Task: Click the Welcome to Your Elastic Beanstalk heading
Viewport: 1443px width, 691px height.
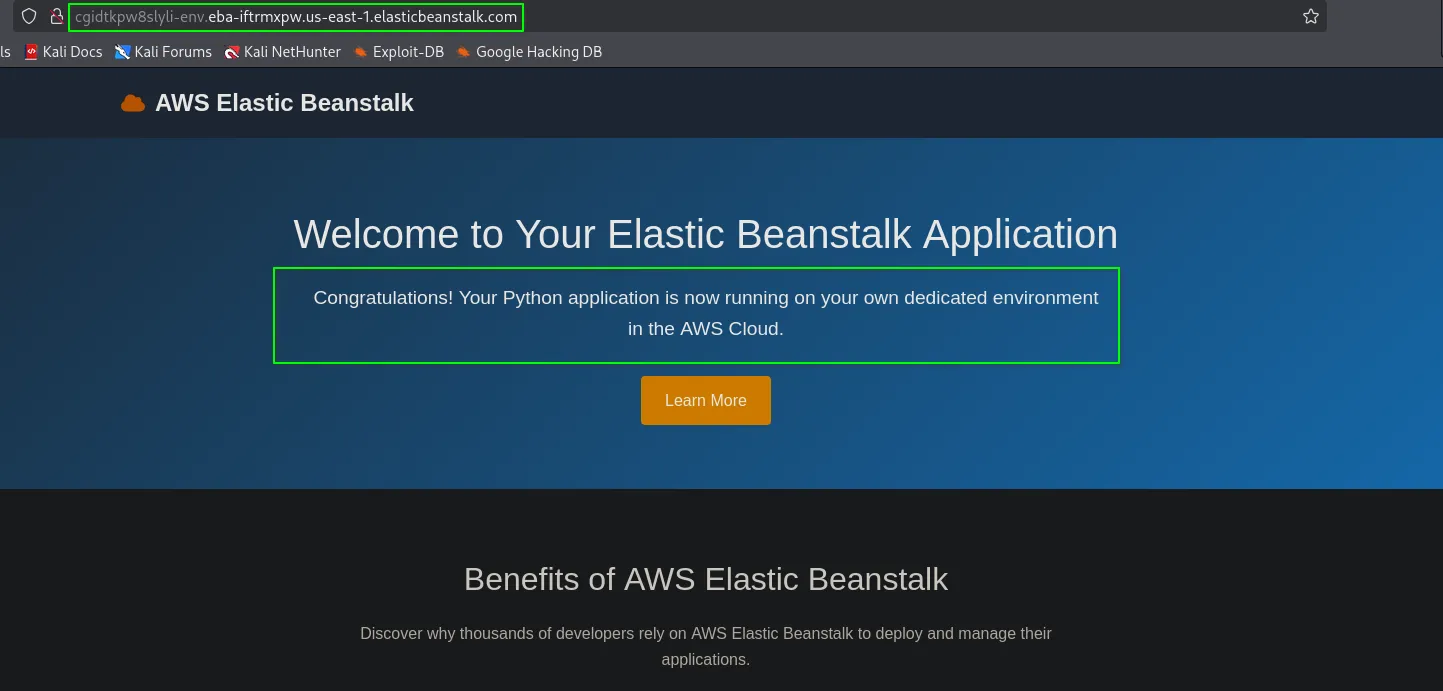Action: 705,234
